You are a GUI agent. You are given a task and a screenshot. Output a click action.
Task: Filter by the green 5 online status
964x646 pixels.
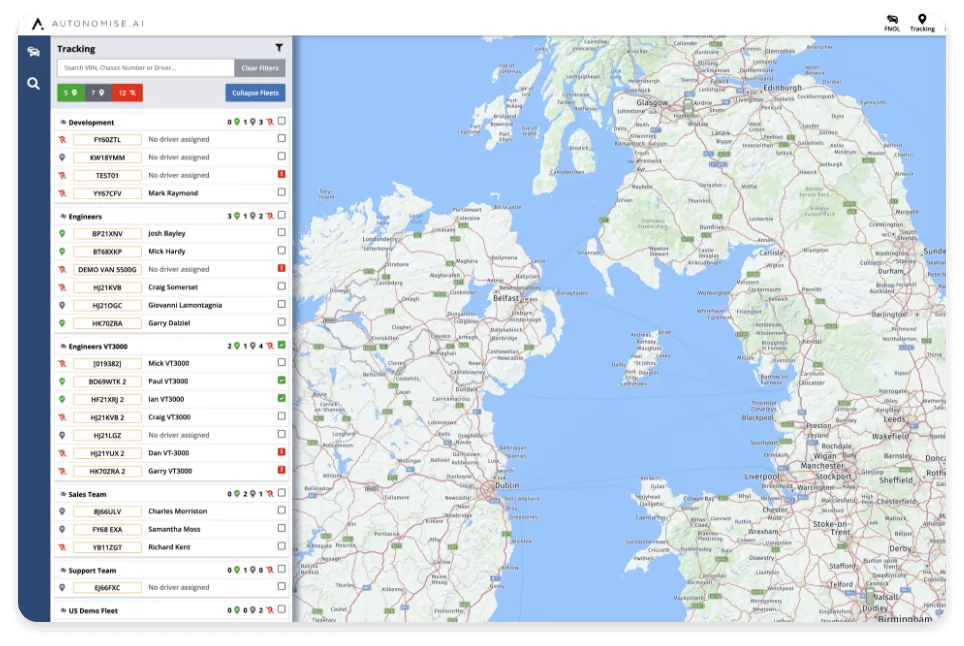point(70,93)
